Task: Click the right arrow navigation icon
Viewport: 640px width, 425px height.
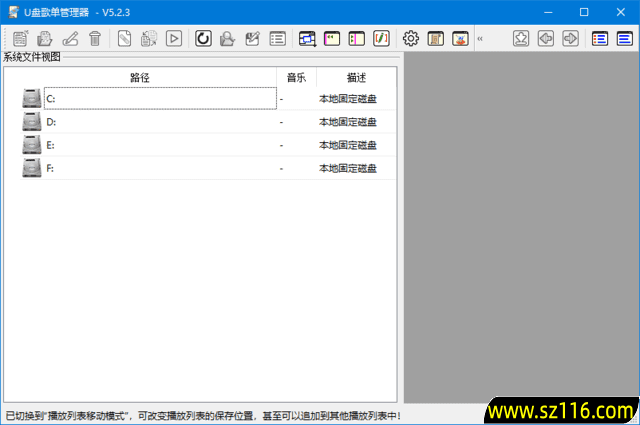Action: click(571, 38)
